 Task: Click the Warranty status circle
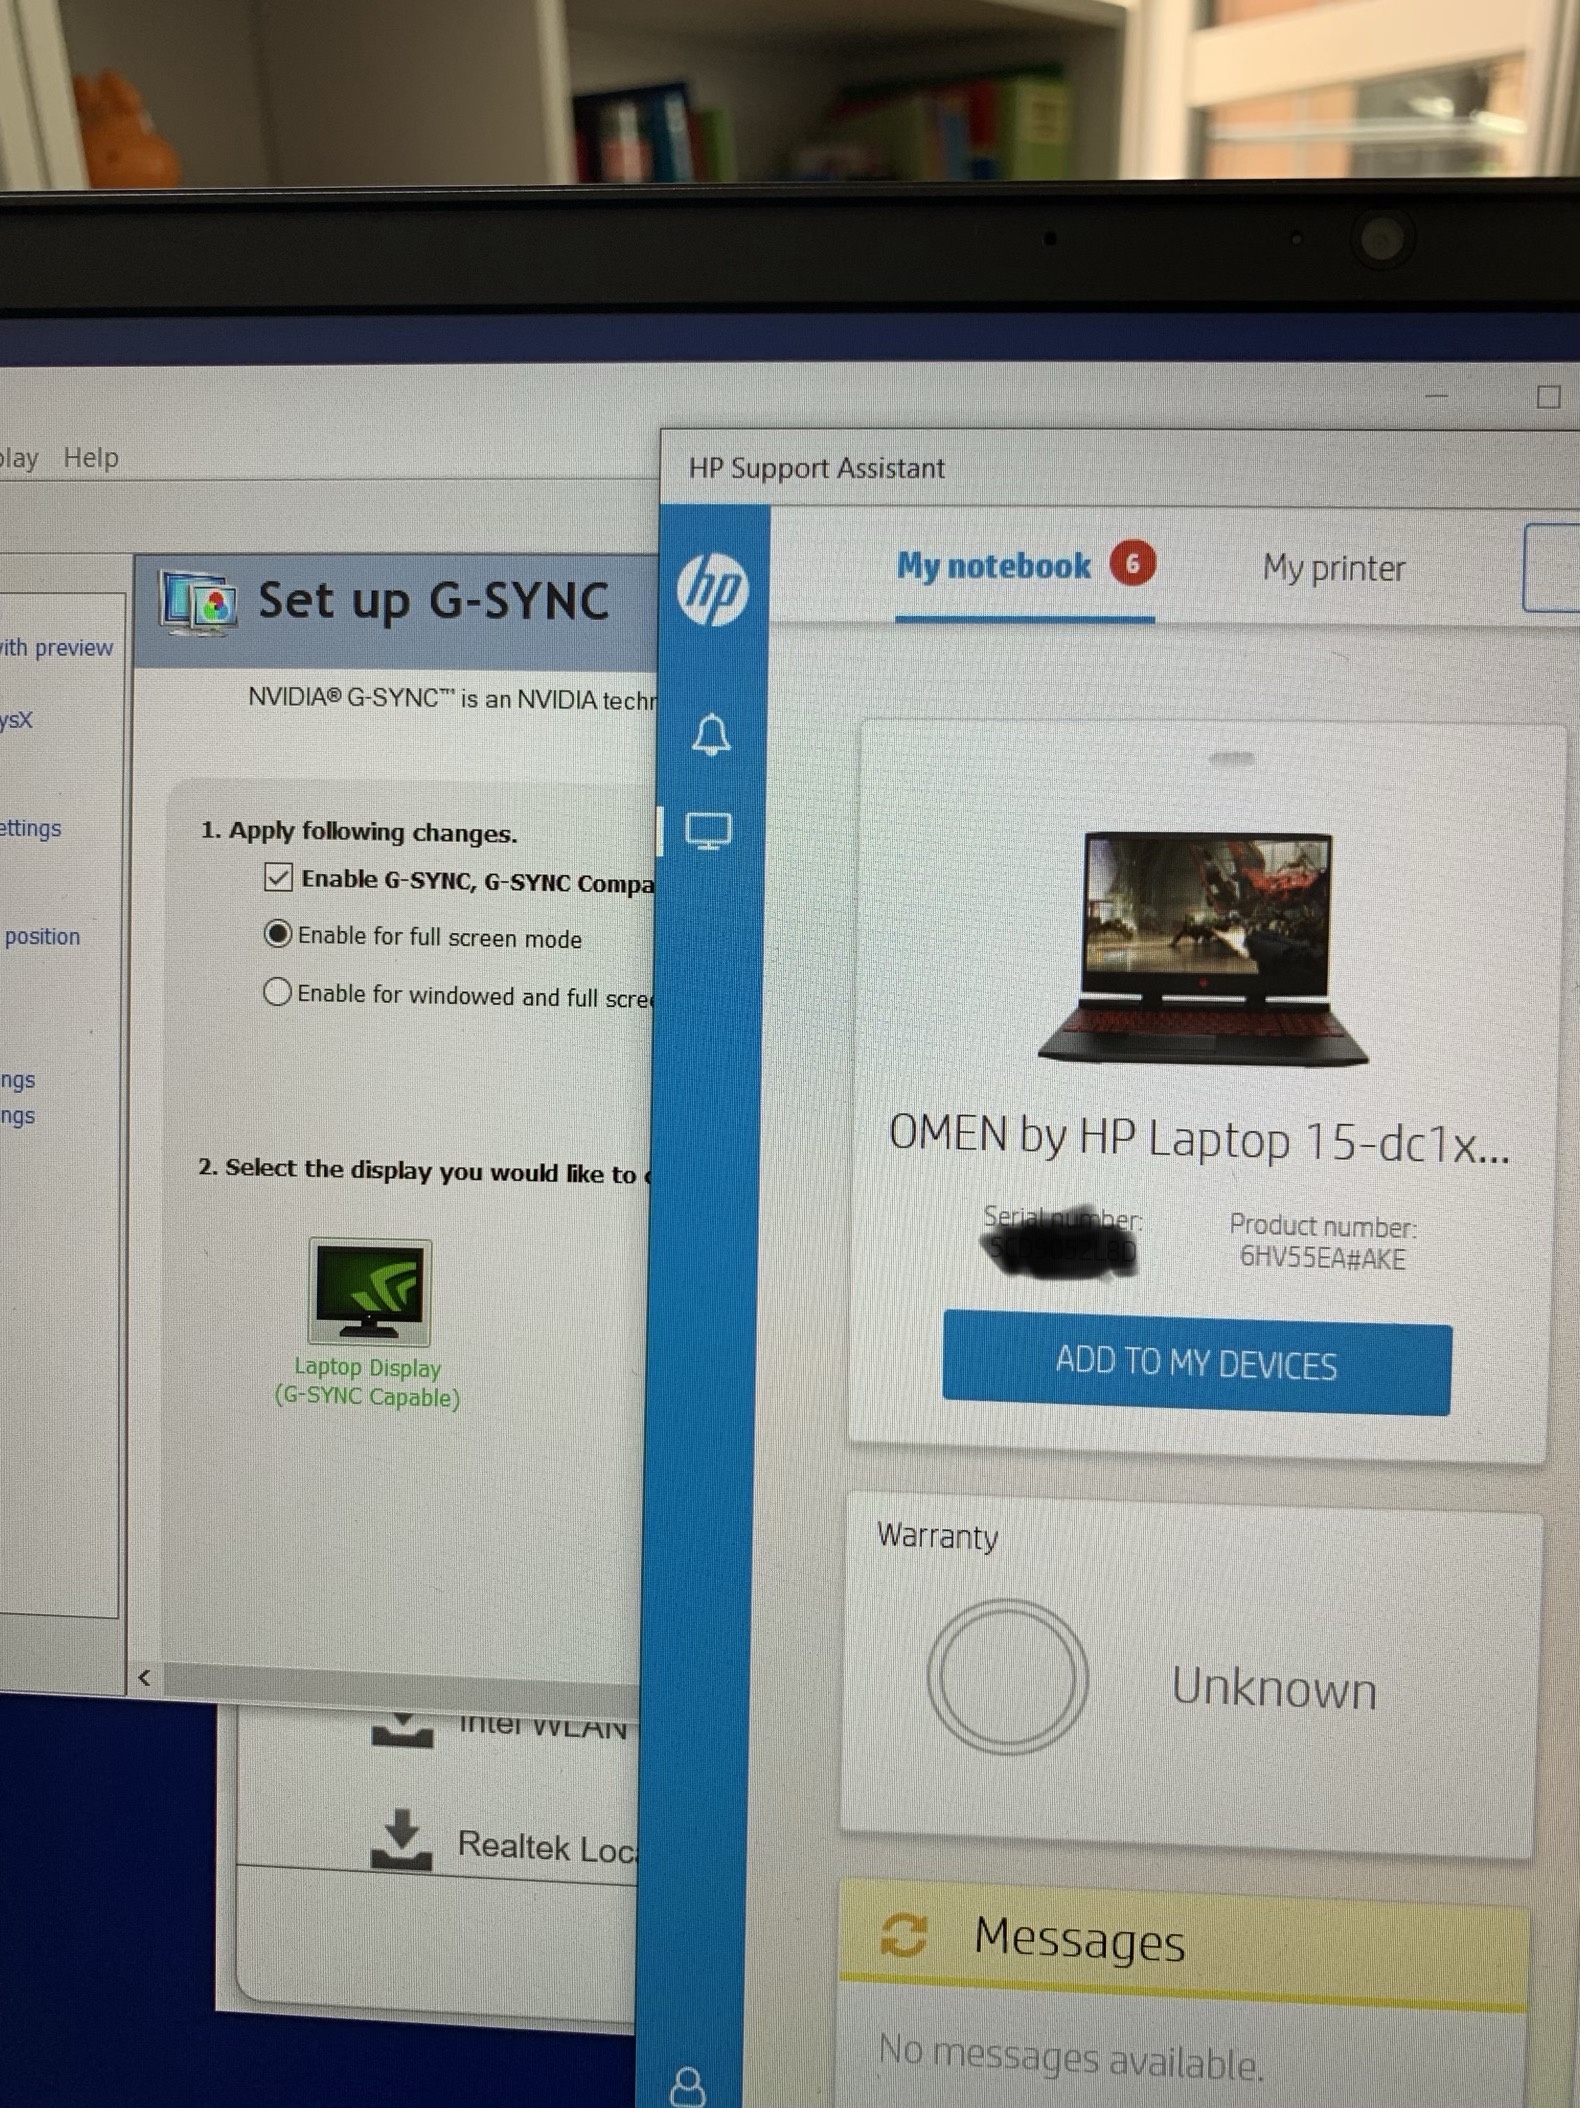1007,1676
